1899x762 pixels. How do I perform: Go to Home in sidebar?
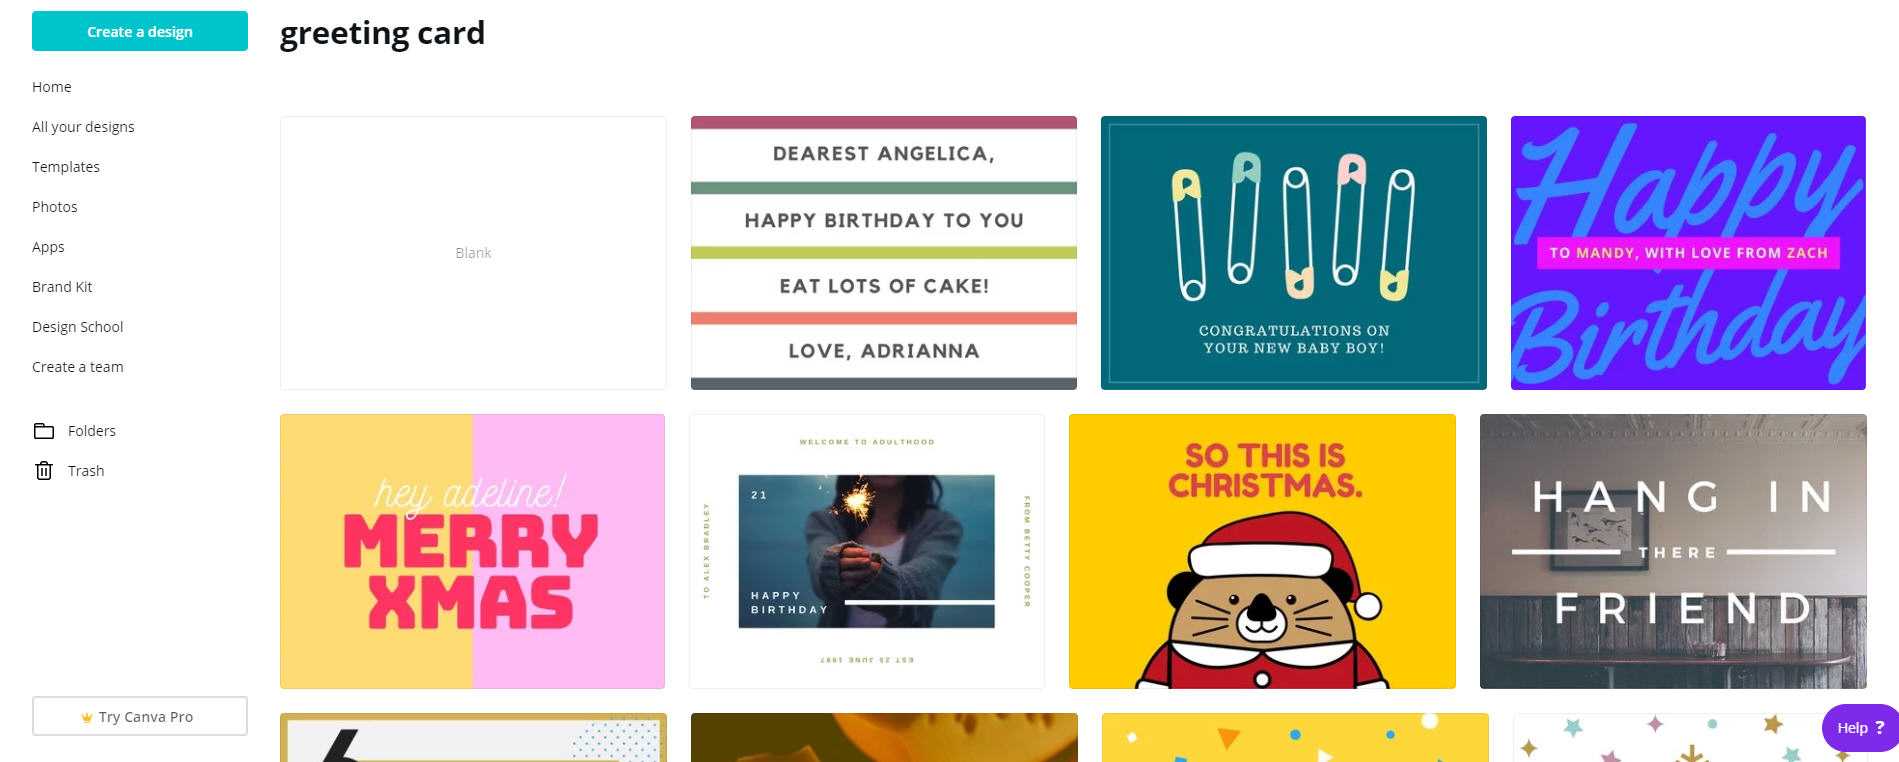coord(52,87)
